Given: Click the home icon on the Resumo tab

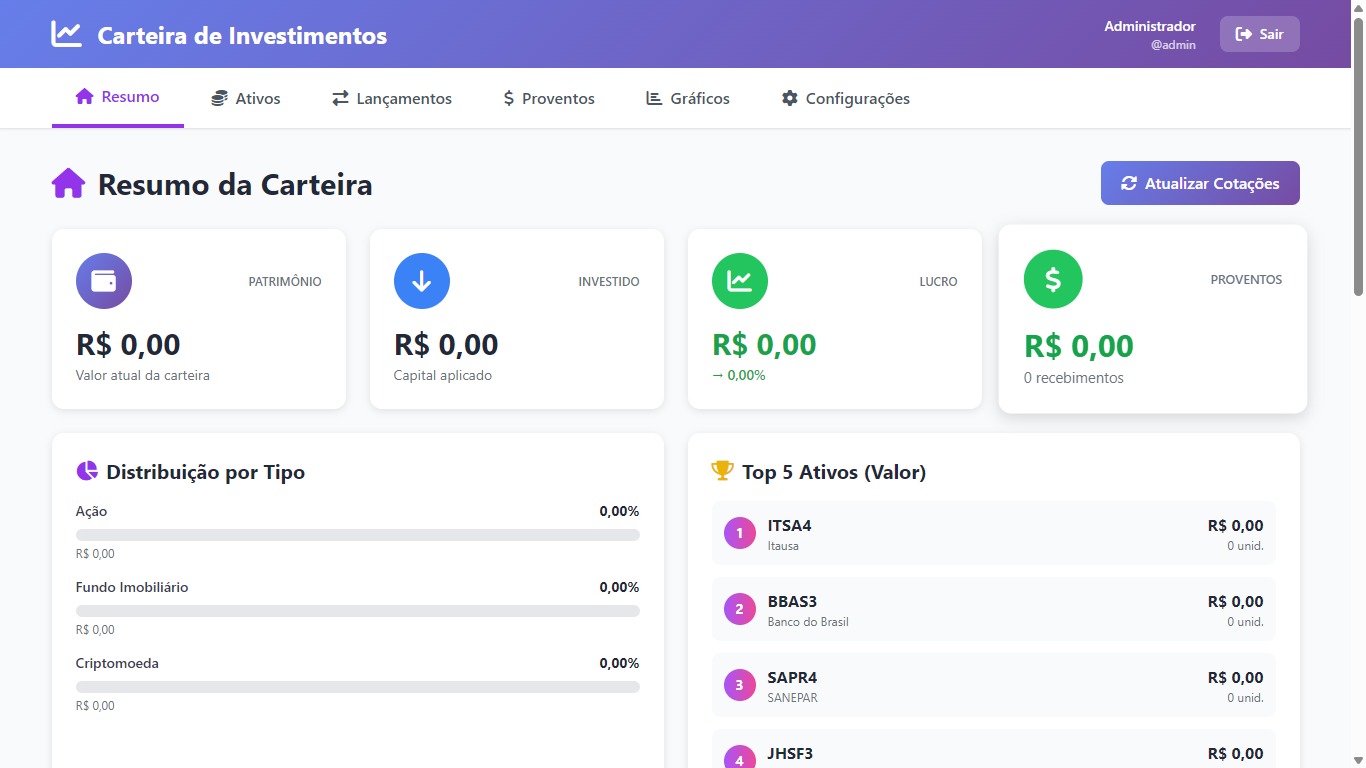Looking at the screenshot, I should point(83,97).
